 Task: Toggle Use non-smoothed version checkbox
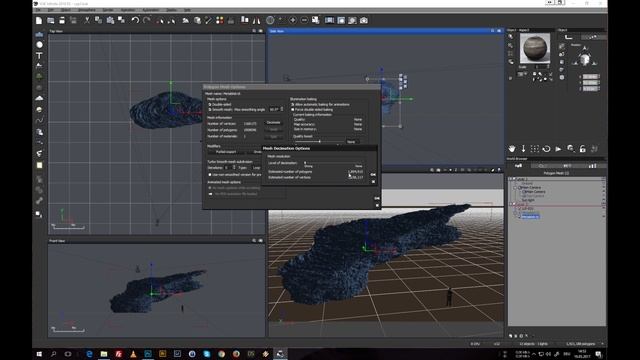[x=210, y=174]
